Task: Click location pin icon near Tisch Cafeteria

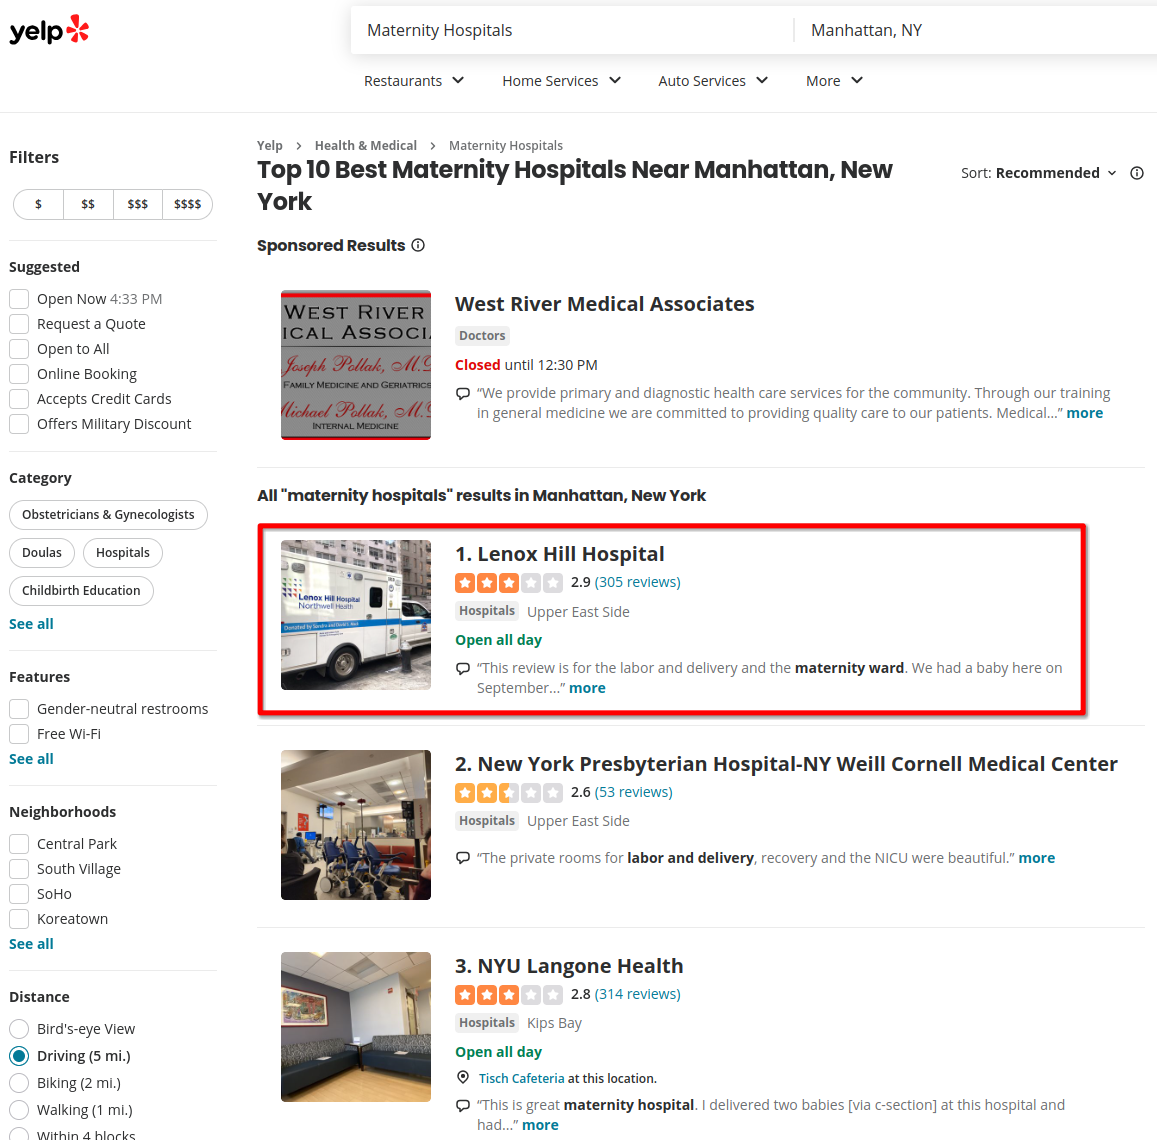Action: [x=463, y=1077]
